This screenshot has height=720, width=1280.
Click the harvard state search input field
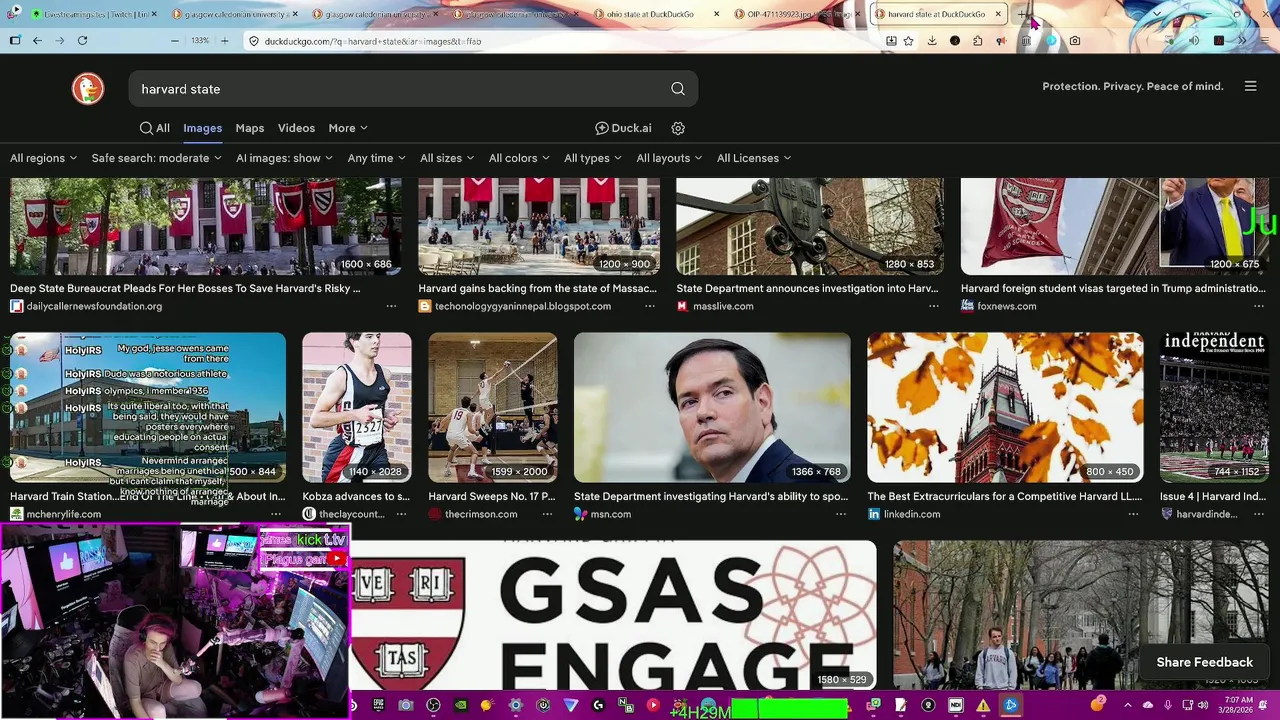[400, 89]
